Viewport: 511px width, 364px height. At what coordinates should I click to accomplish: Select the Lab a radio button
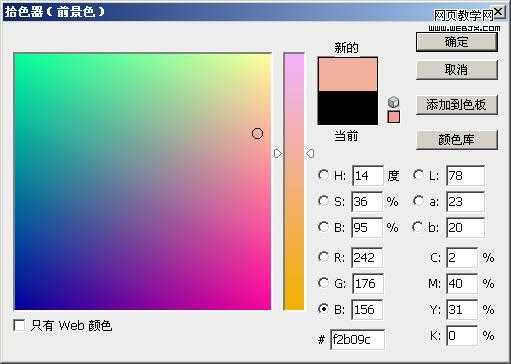tap(418, 201)
